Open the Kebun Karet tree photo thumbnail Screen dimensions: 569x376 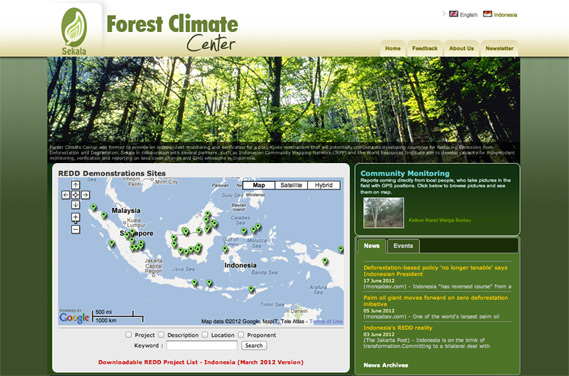pos(384,213)
